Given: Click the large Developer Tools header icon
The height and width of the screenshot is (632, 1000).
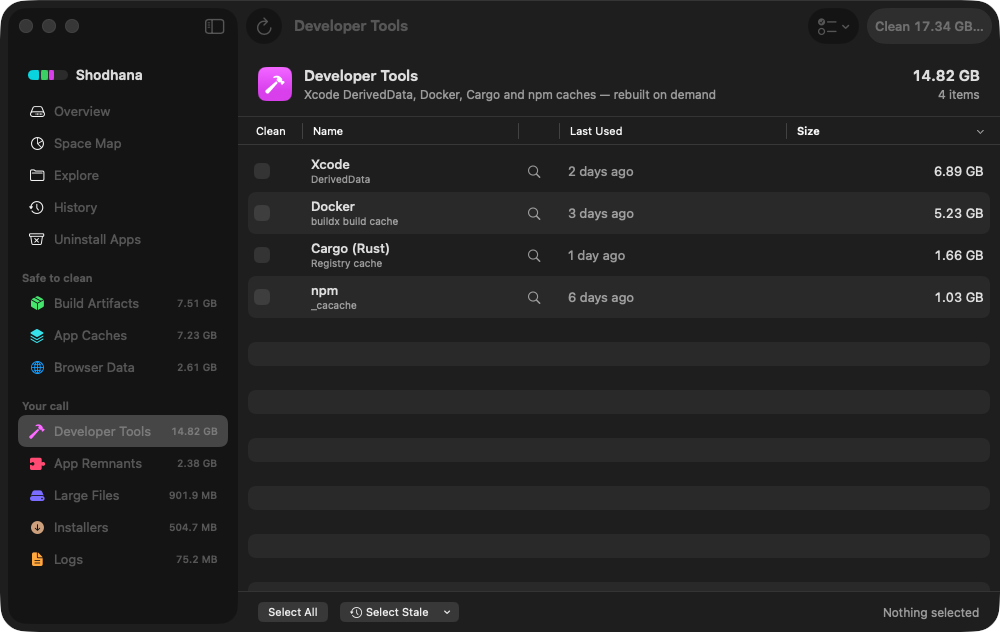Looking at the screenshot, I should 275,84.
